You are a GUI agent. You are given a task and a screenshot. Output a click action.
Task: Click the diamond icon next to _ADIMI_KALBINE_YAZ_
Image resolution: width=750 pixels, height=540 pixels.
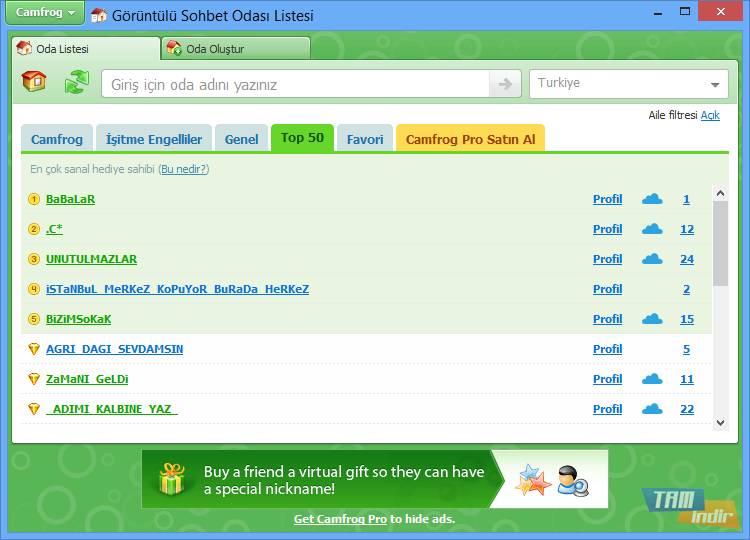click(x=34, y=409)
